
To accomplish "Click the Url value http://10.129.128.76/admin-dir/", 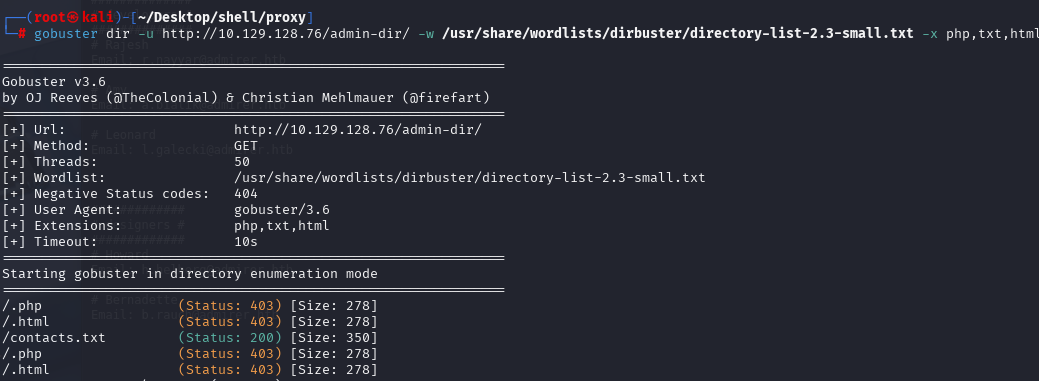I will [x=358, y=130].
